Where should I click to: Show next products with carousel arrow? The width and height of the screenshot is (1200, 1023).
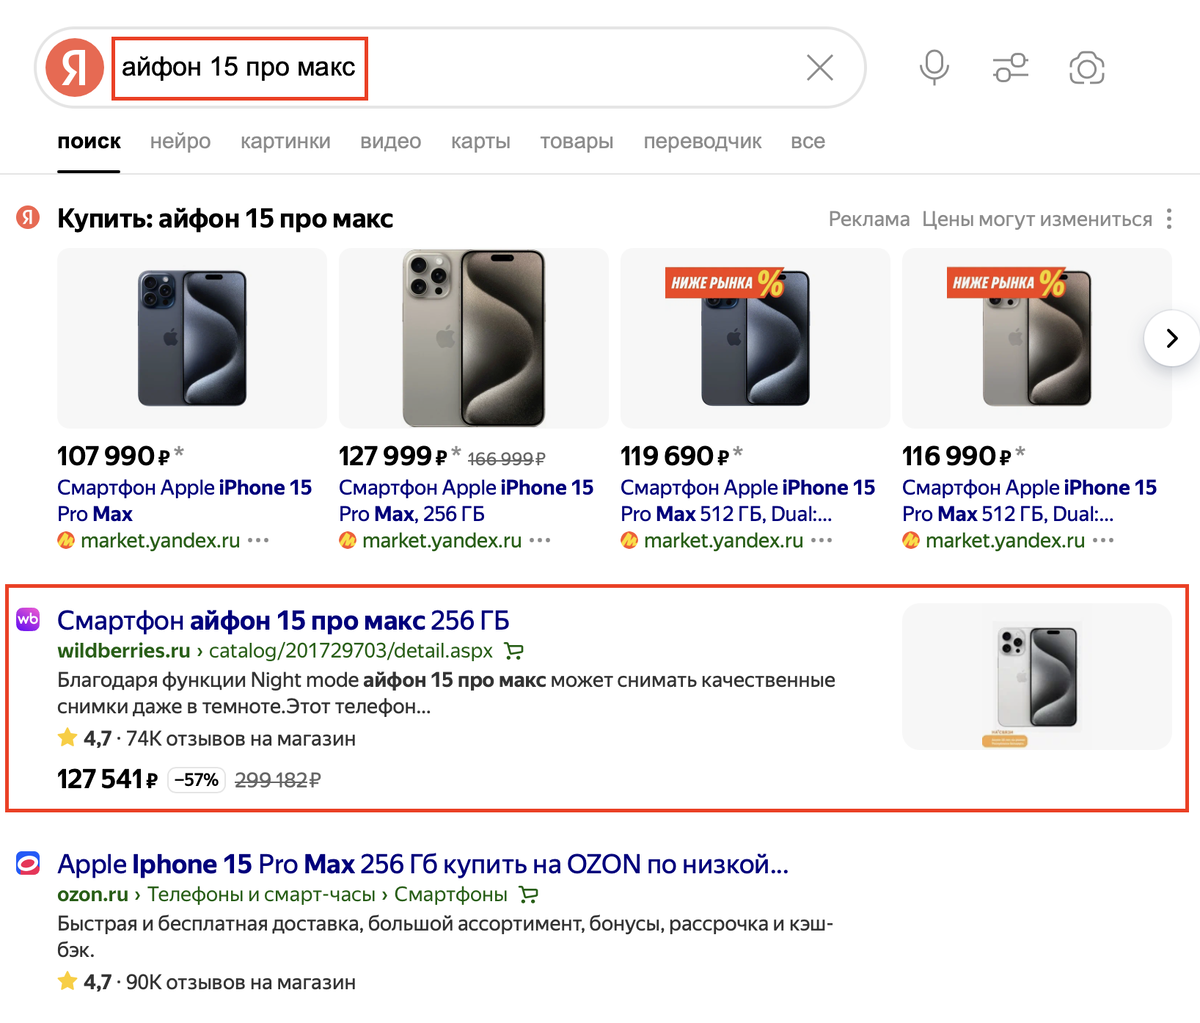(1172, 338)
